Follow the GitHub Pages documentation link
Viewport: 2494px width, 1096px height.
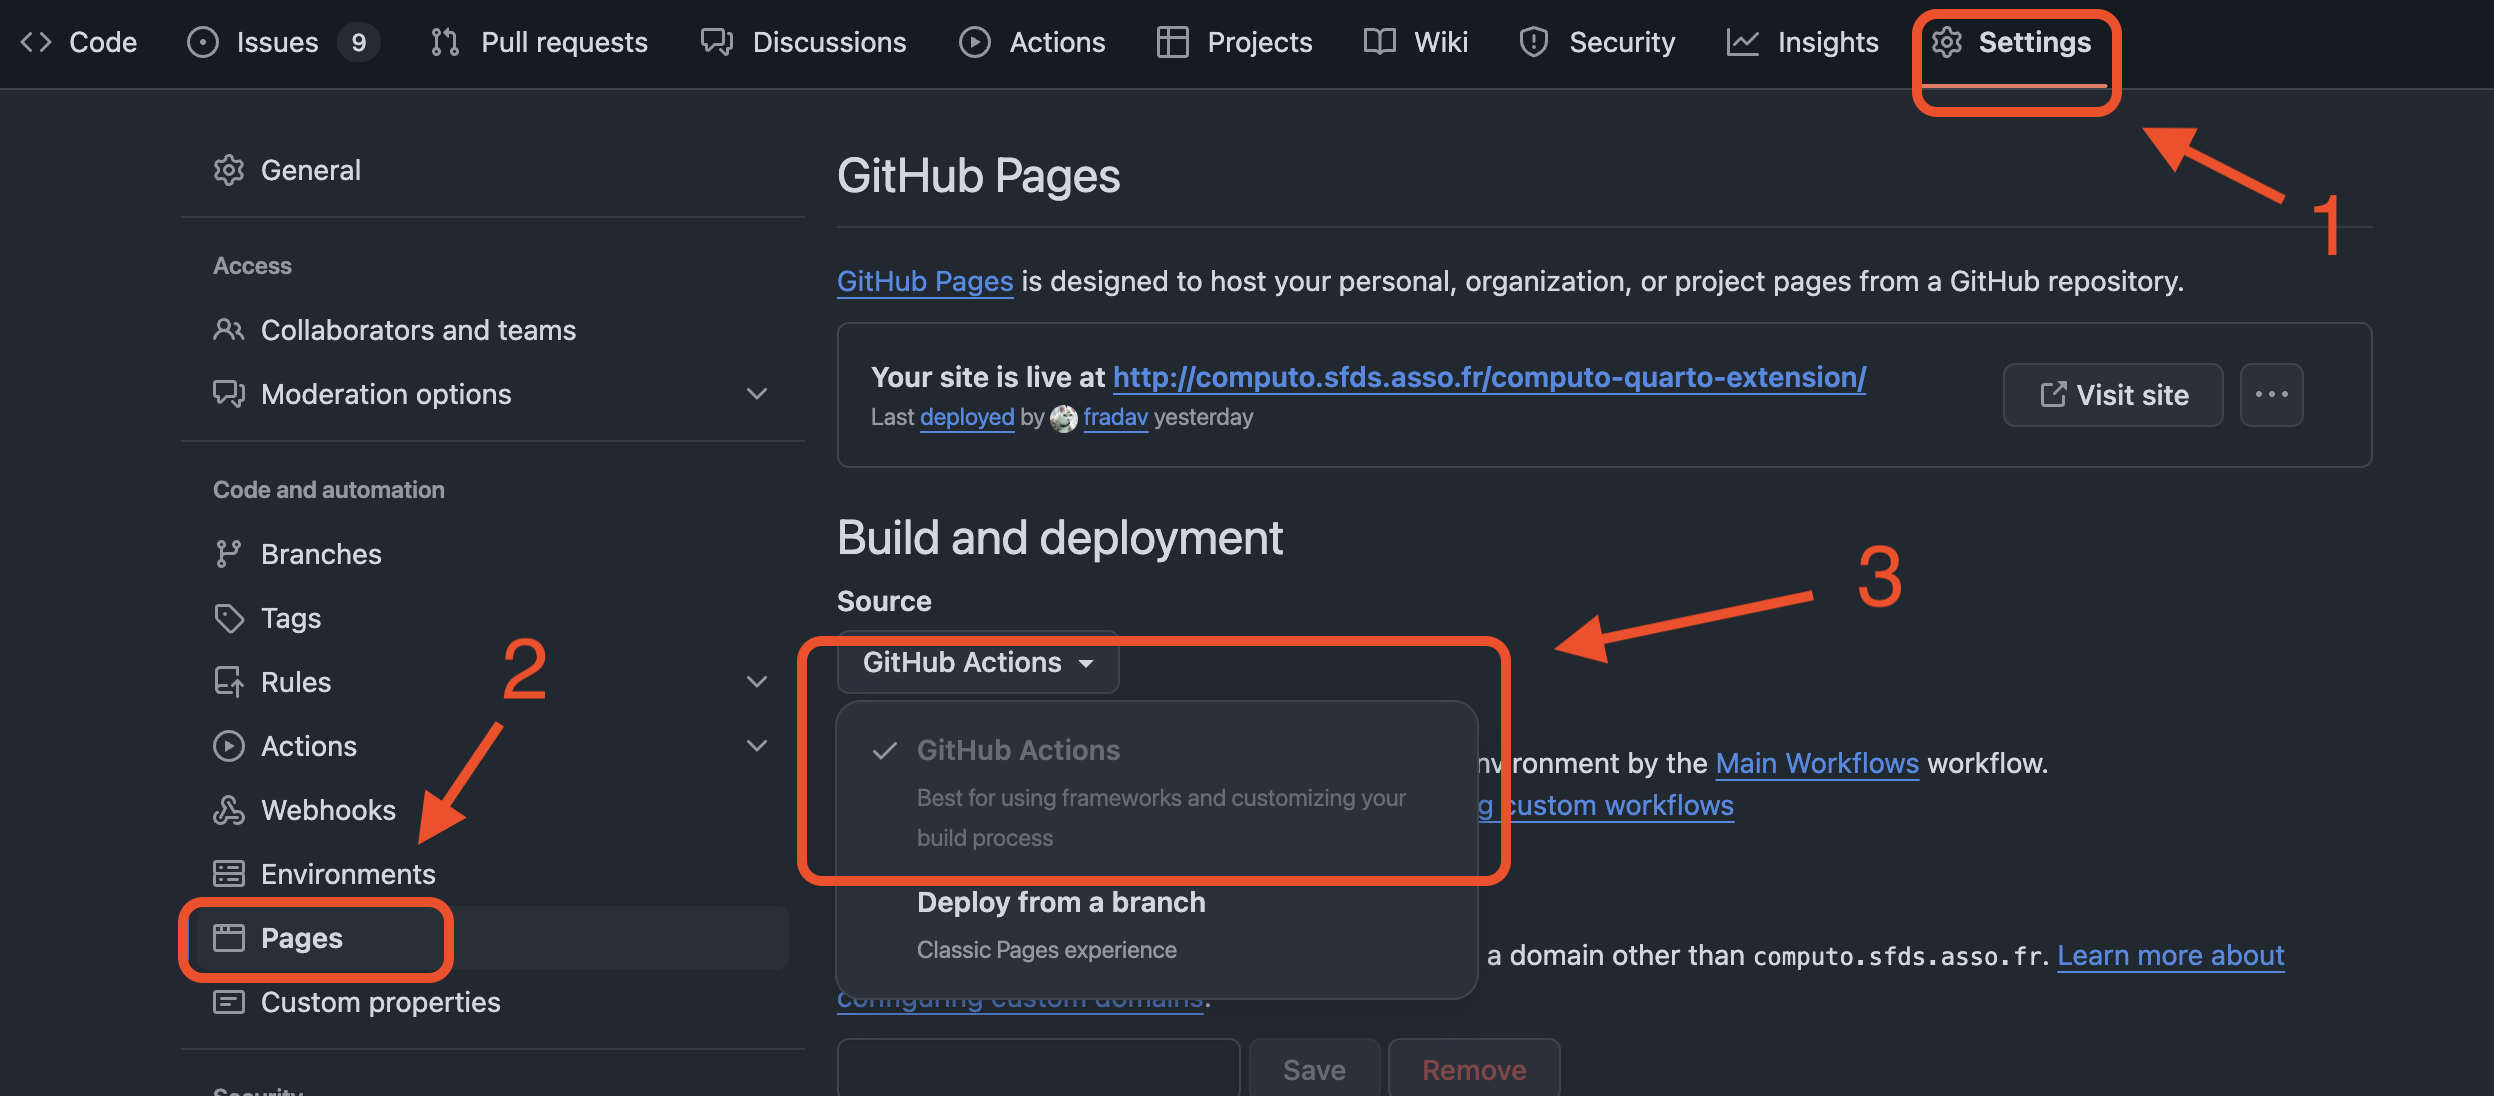pyautogui.click(x=925, y=282)
